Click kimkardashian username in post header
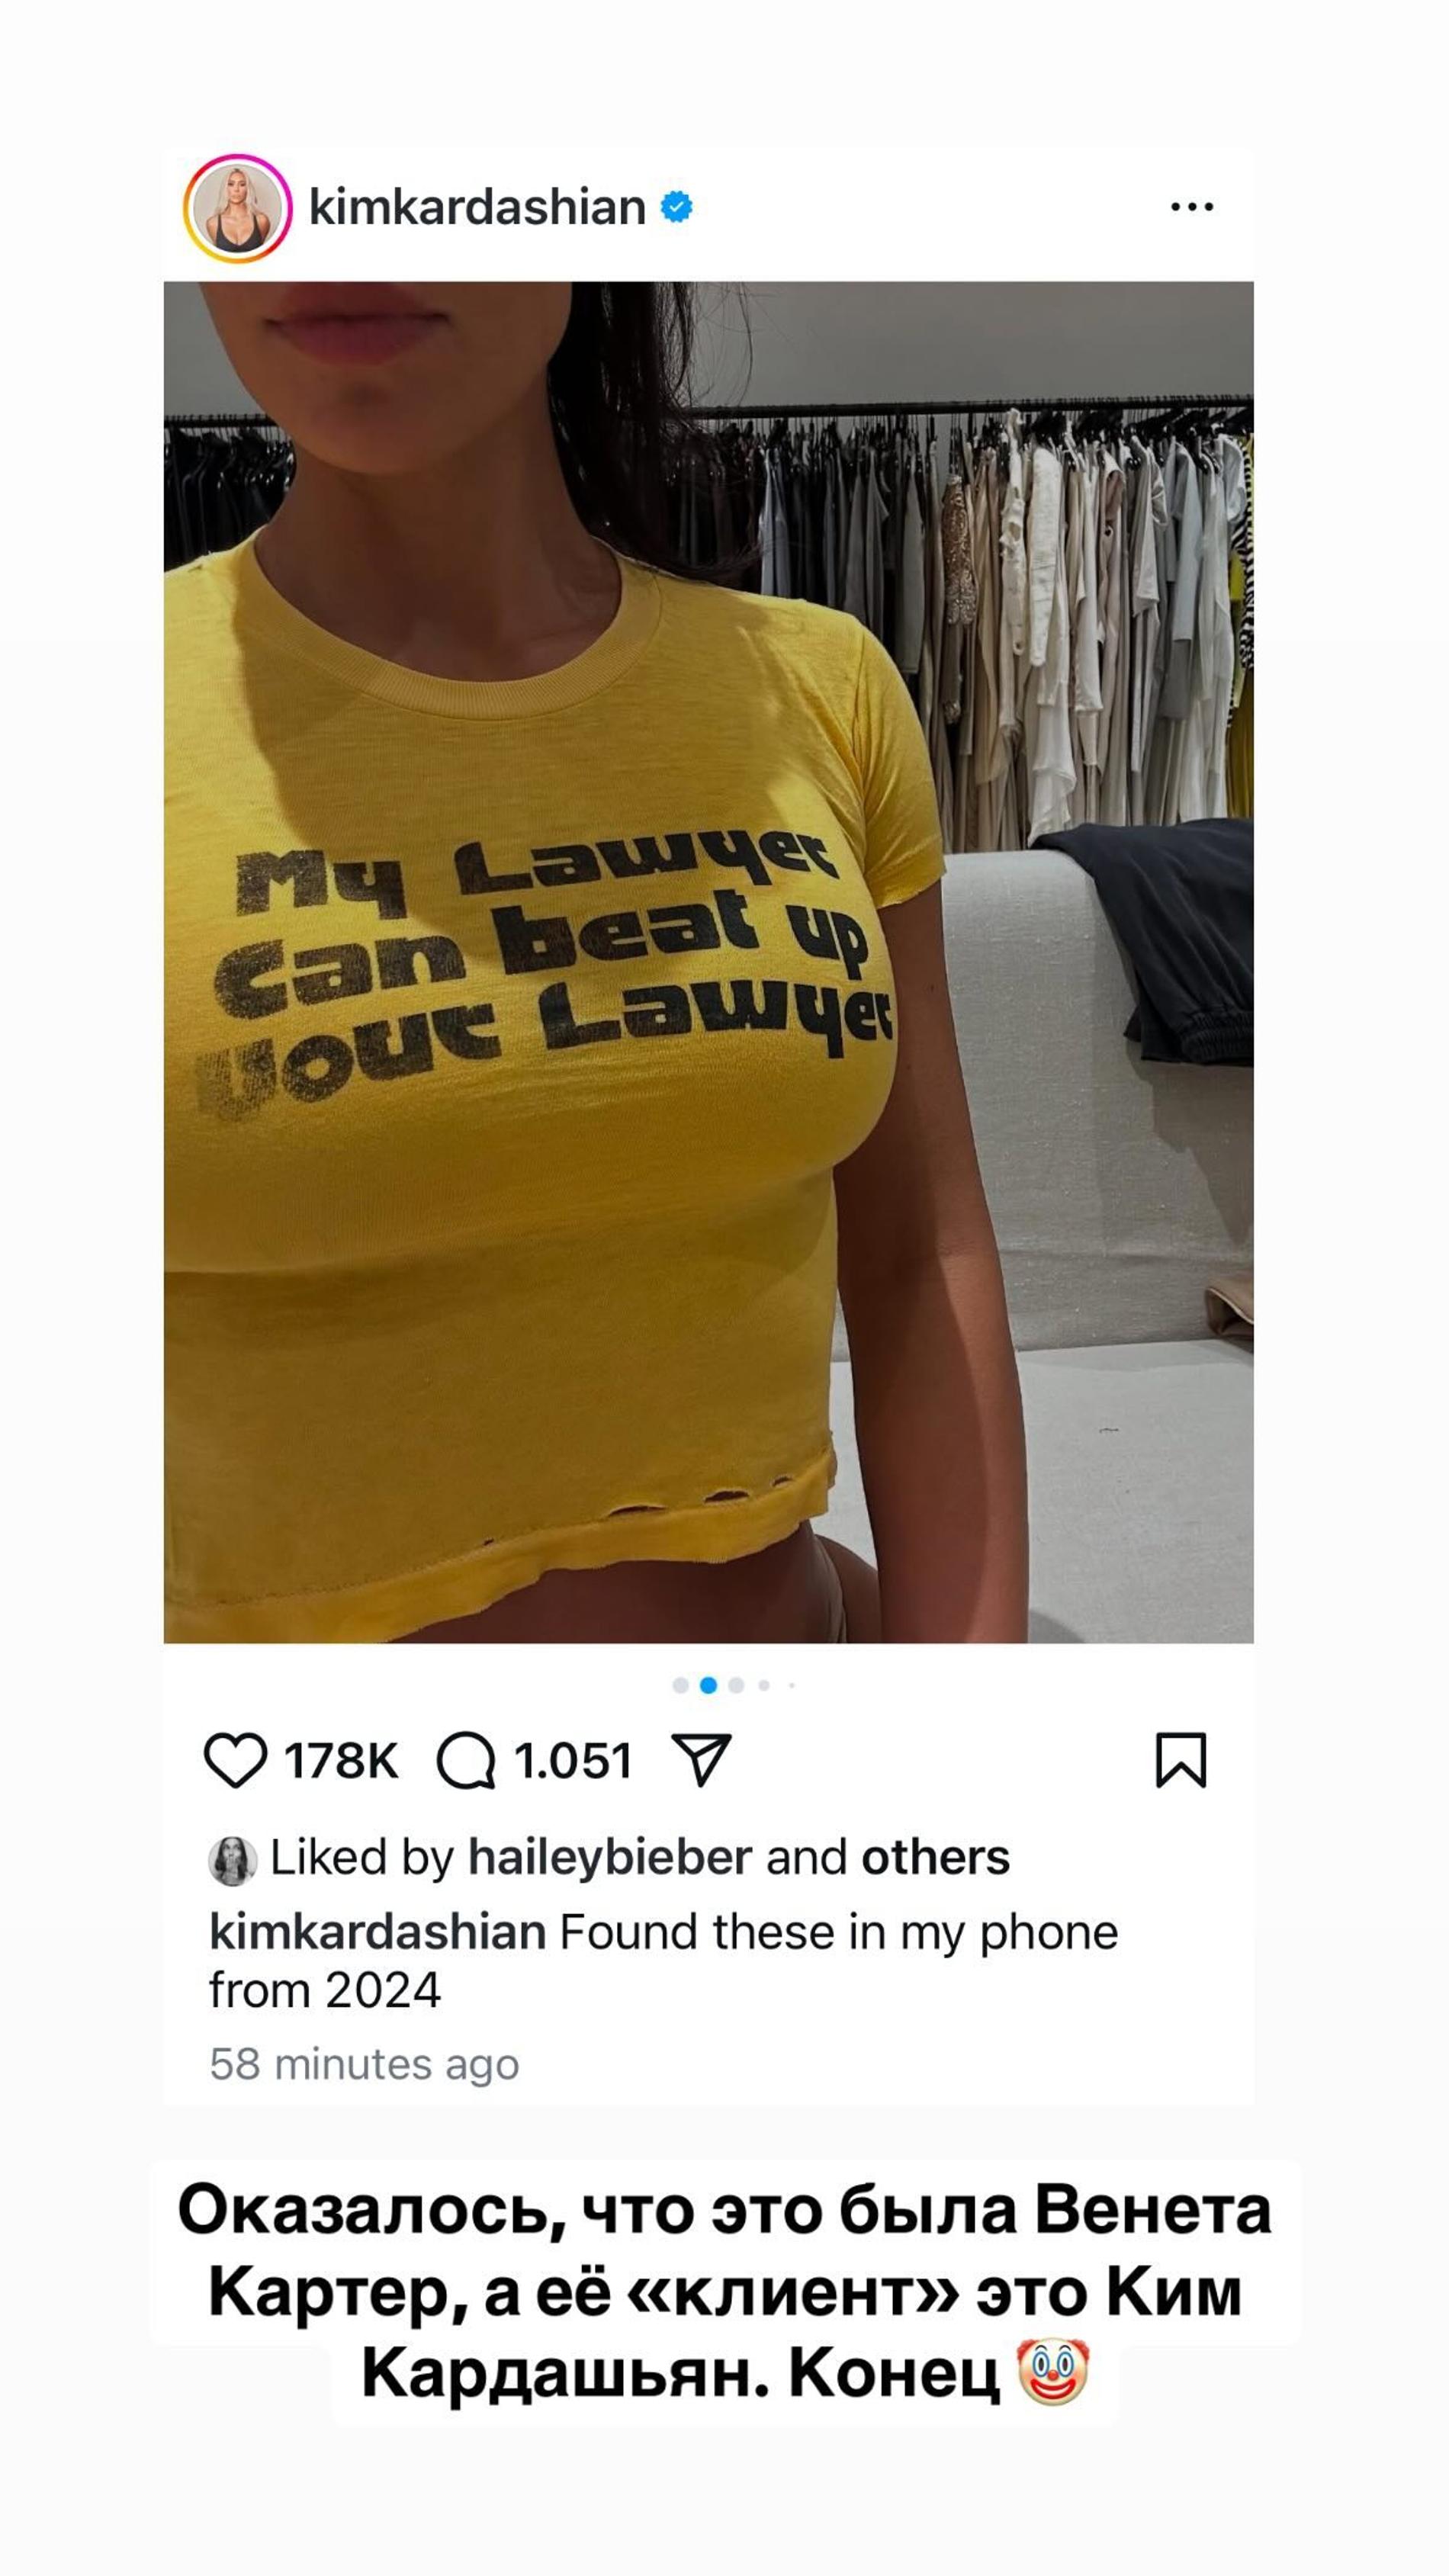Viewport: 1449px width, 2576px height. 477,207
